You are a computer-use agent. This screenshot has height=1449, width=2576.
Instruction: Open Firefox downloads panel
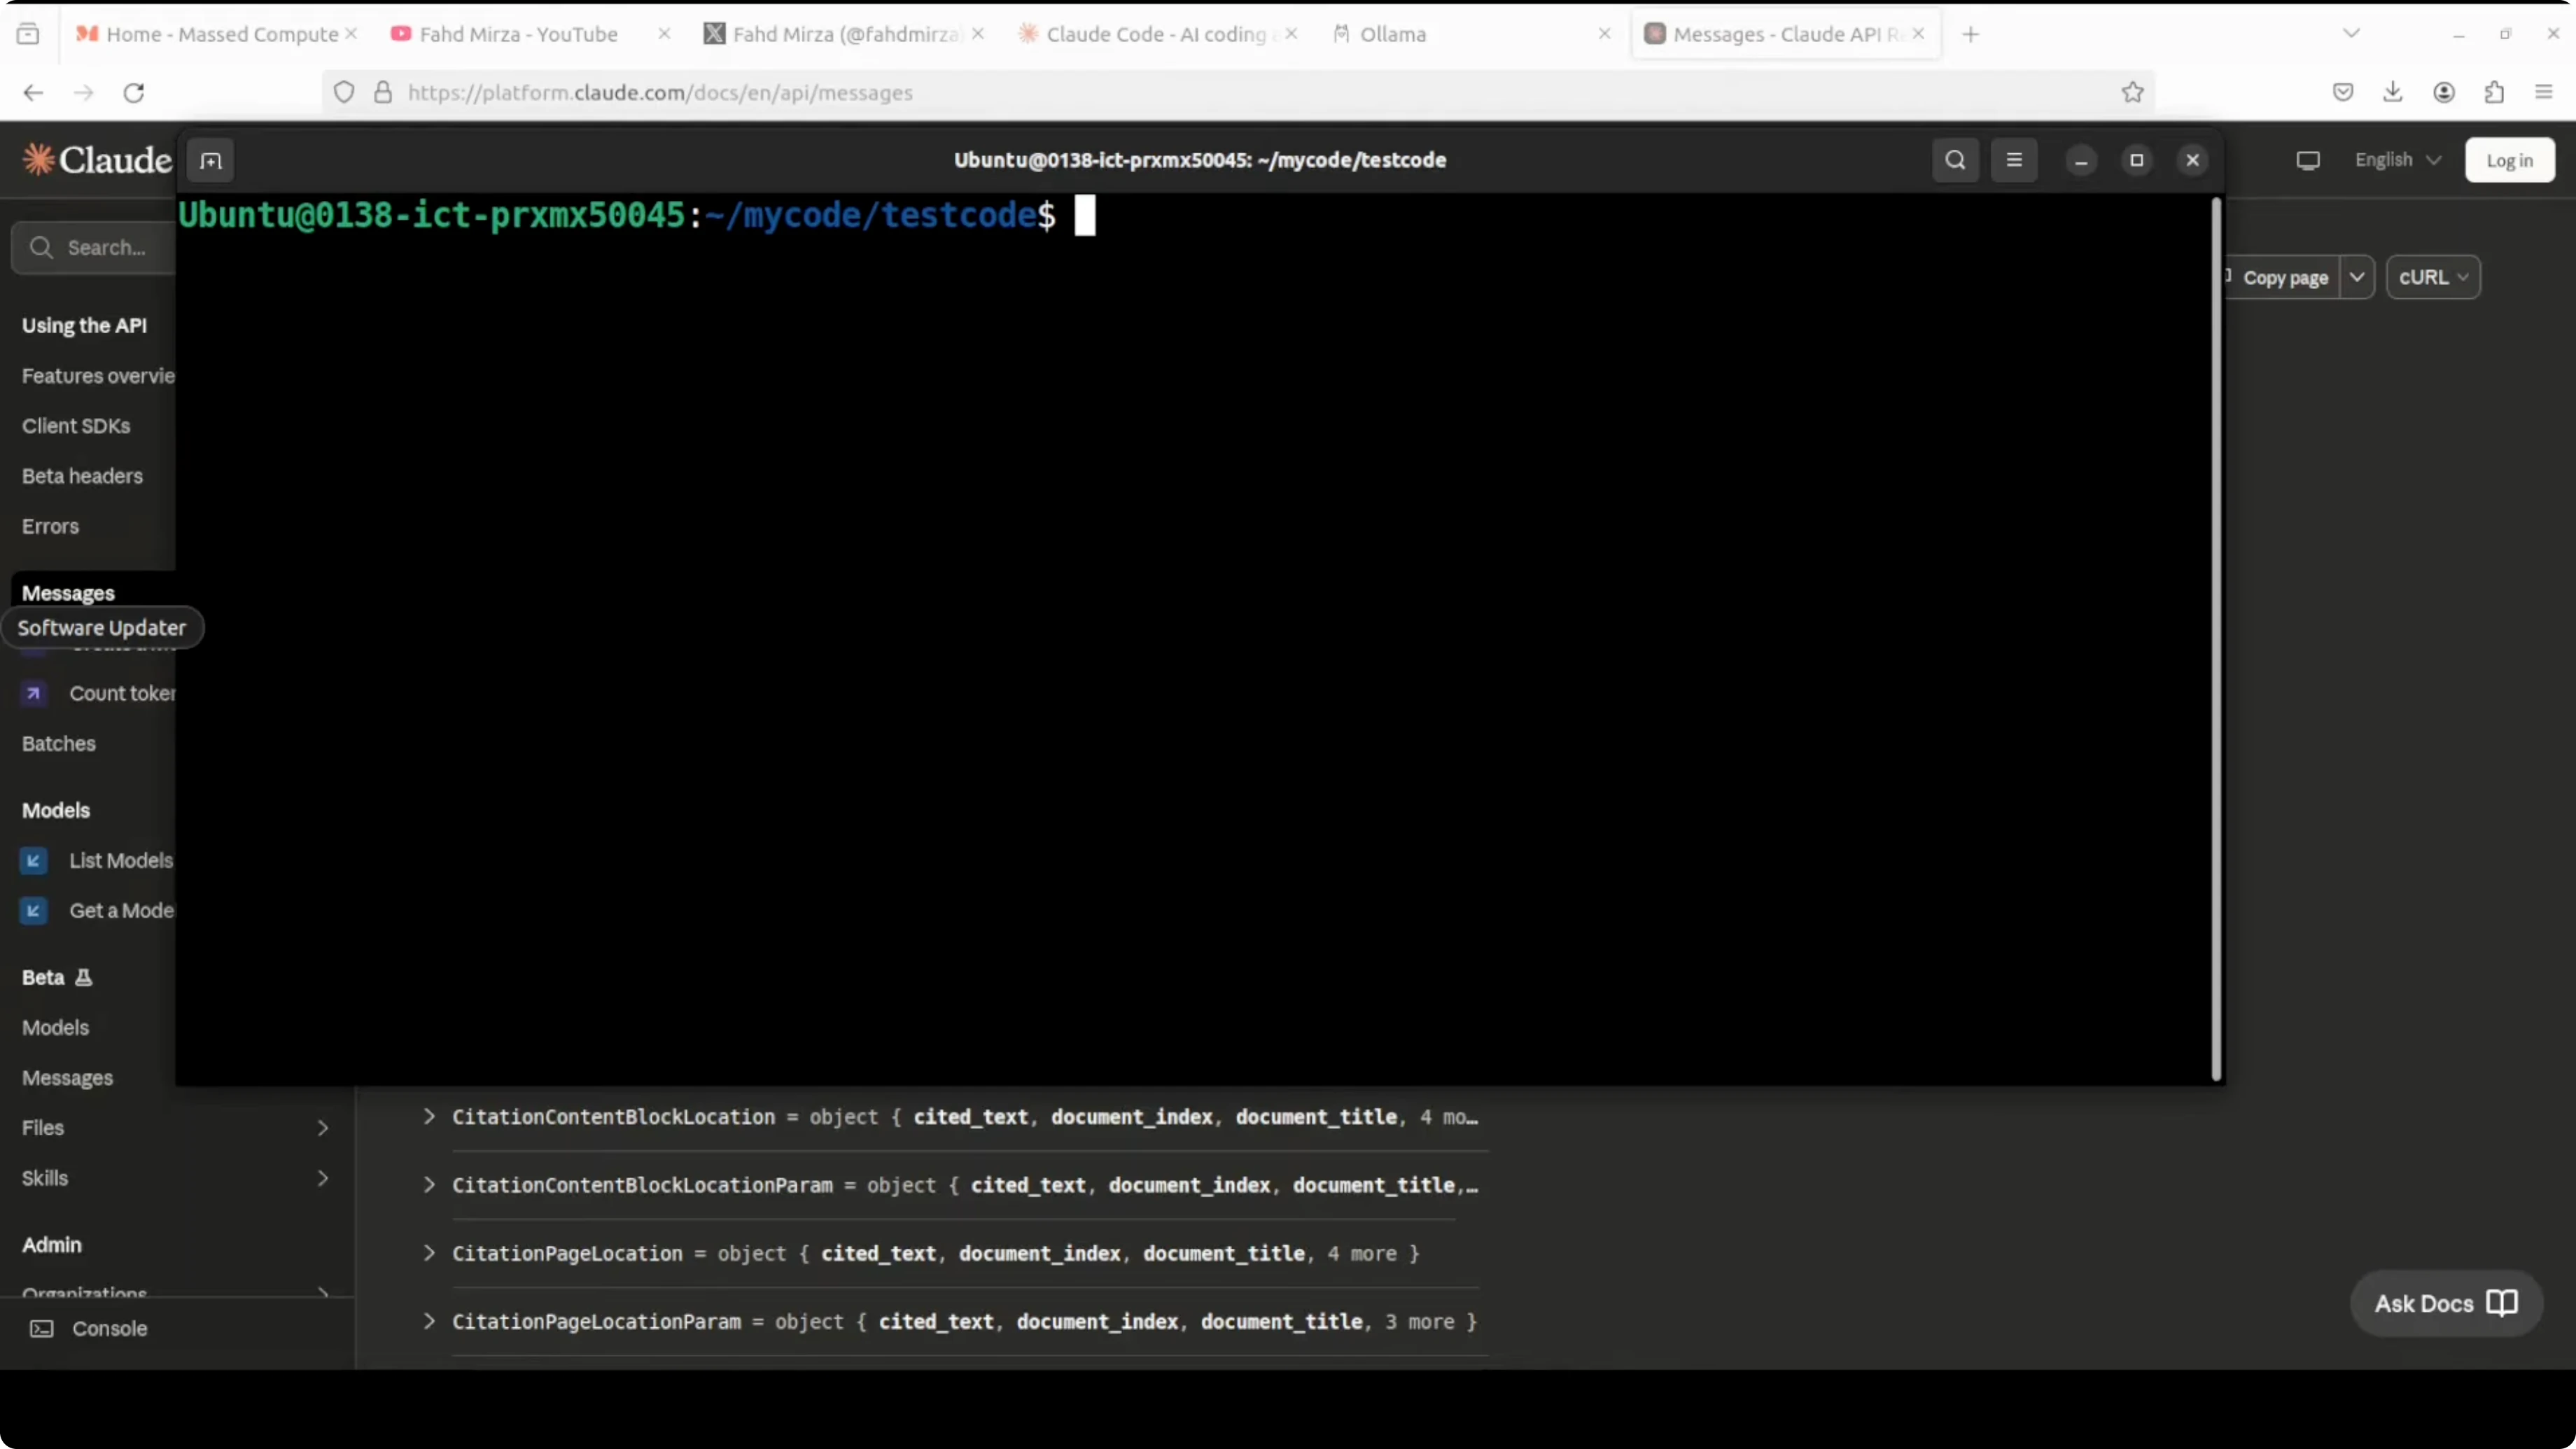click(x=2392, y=92)
